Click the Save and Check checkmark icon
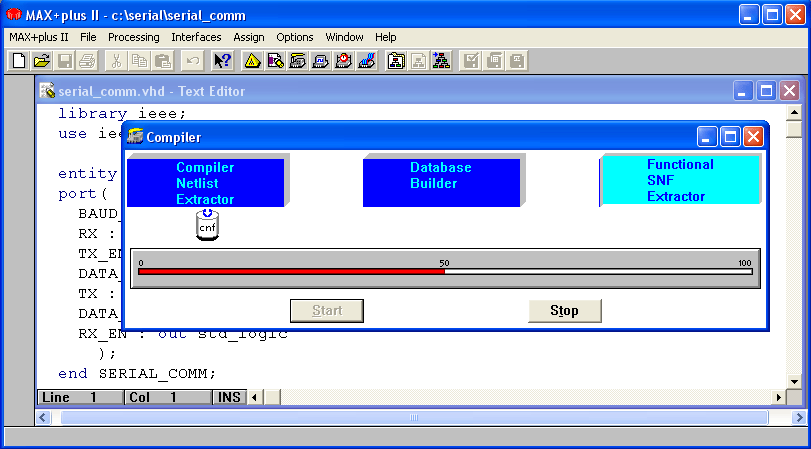811x449 pixels. click(471, 61)
